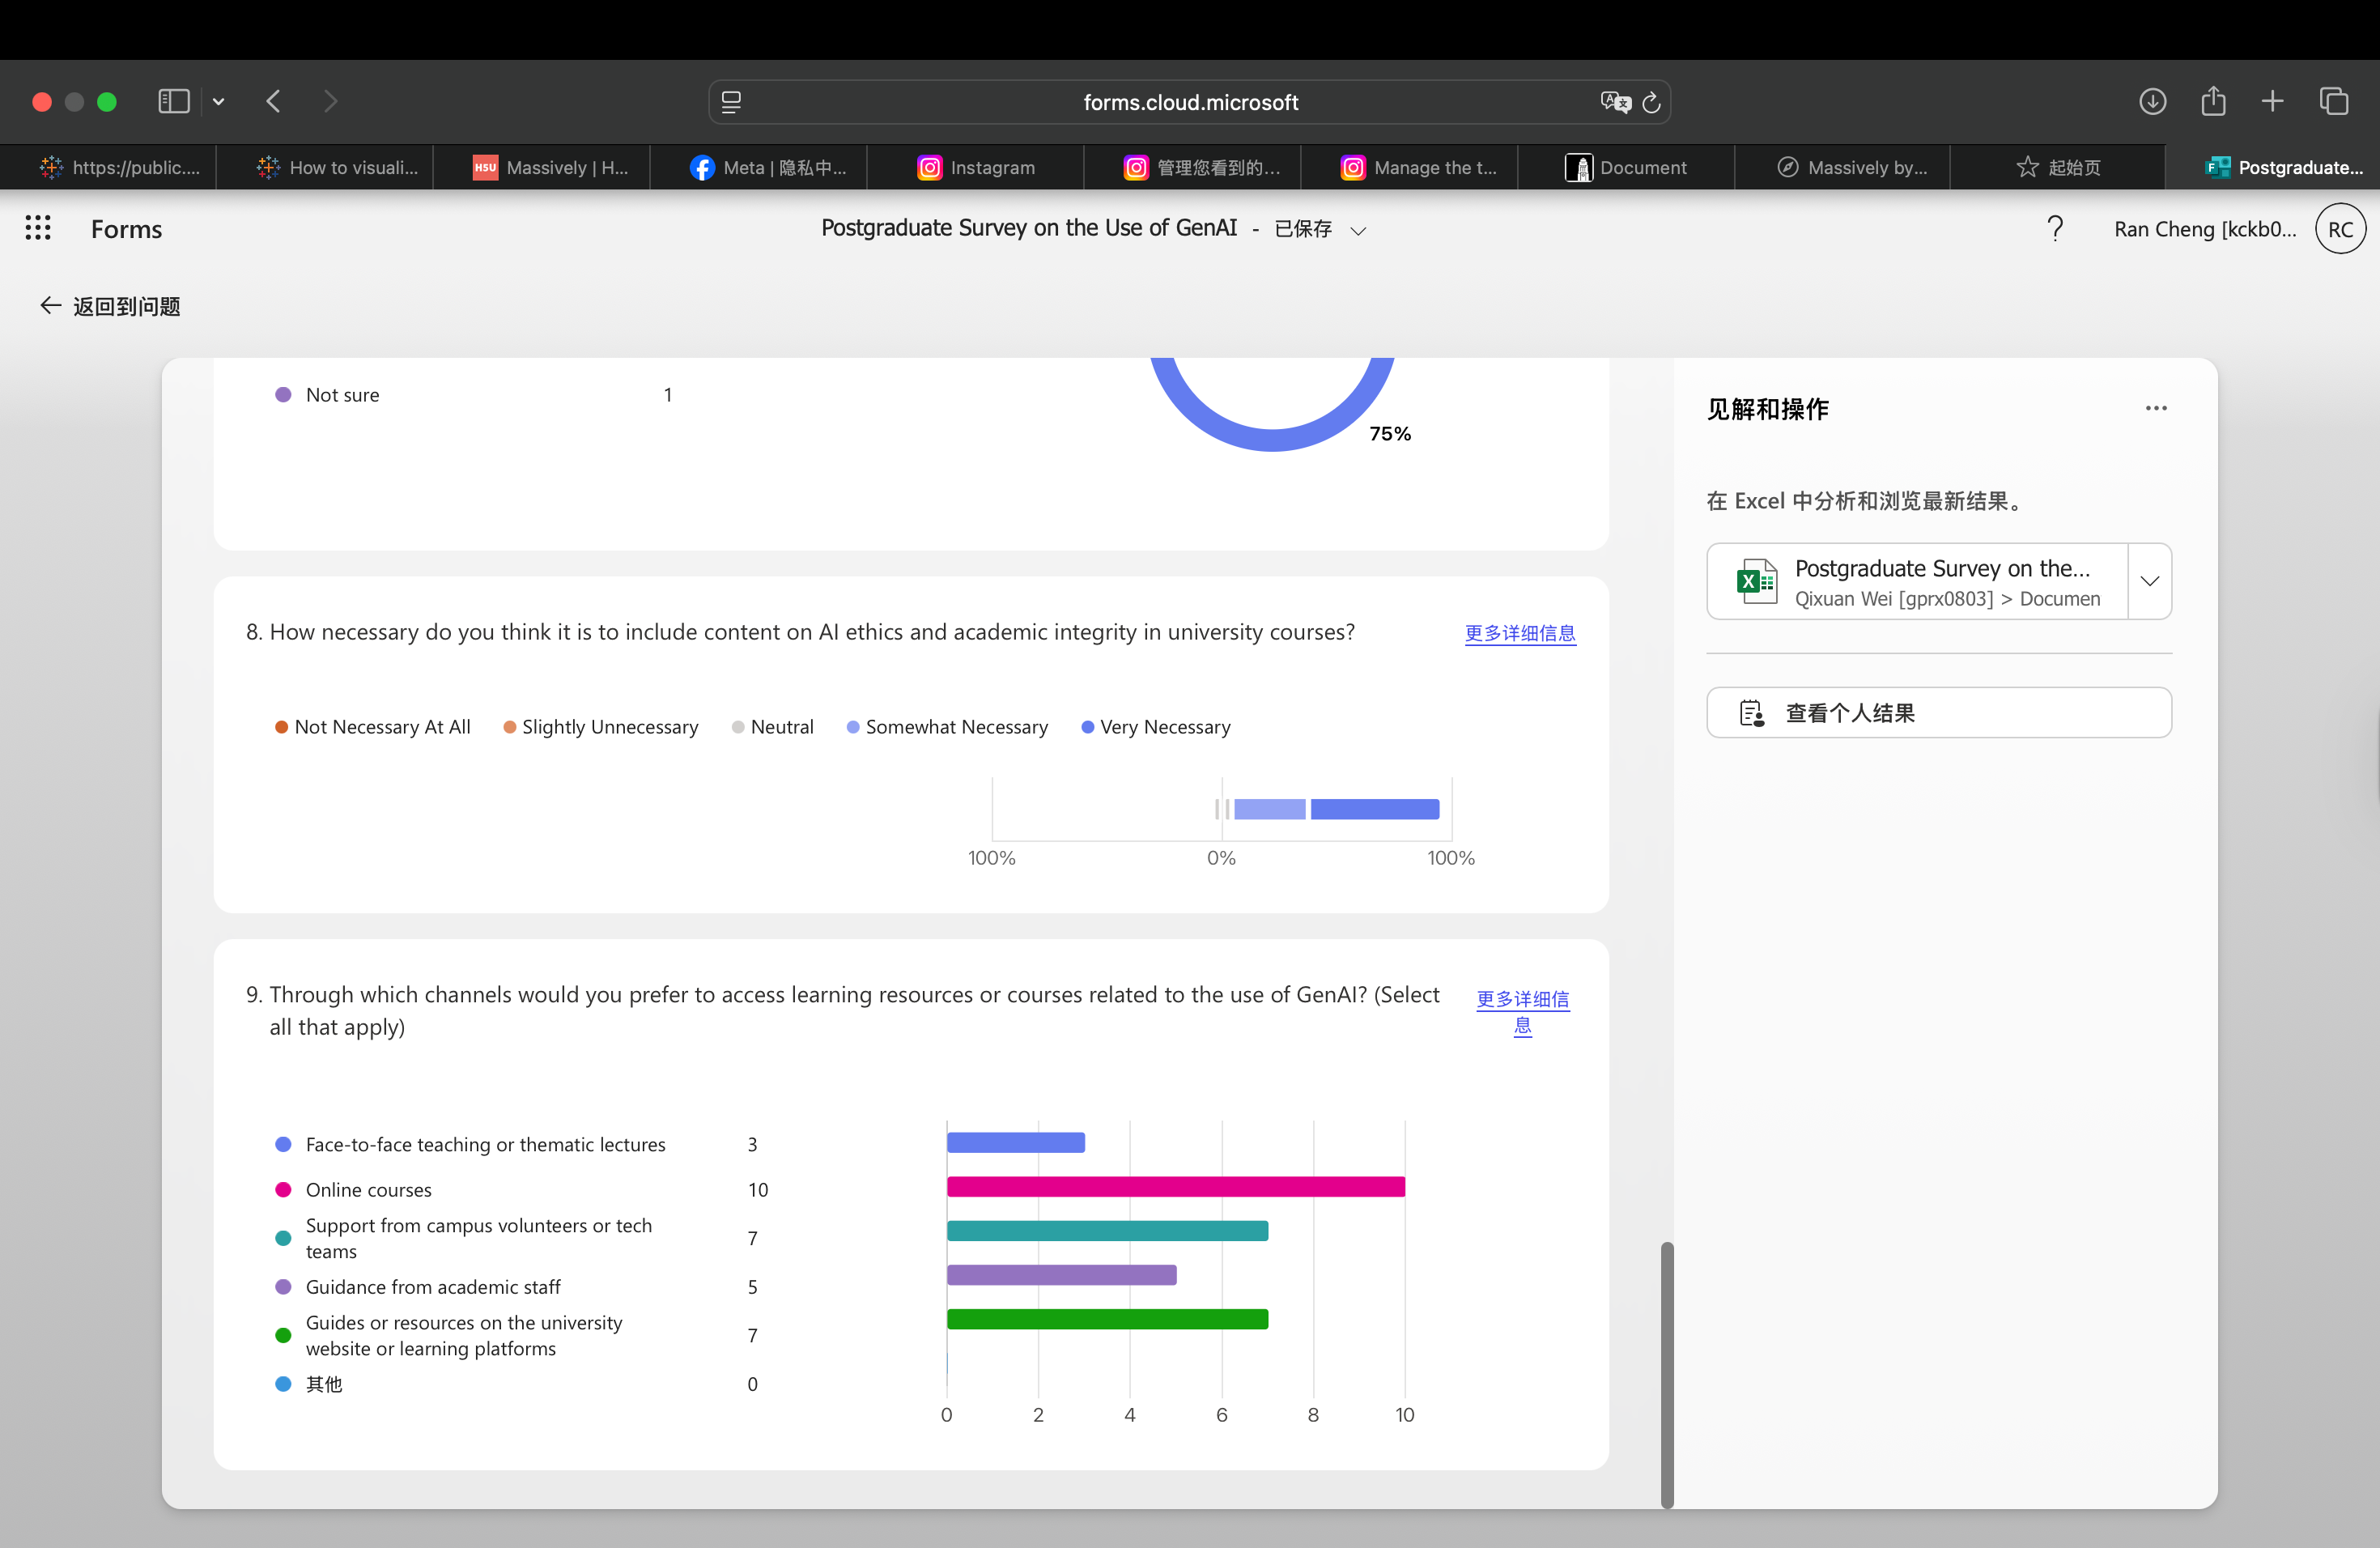Open the translate page icon

(1614, 102)
